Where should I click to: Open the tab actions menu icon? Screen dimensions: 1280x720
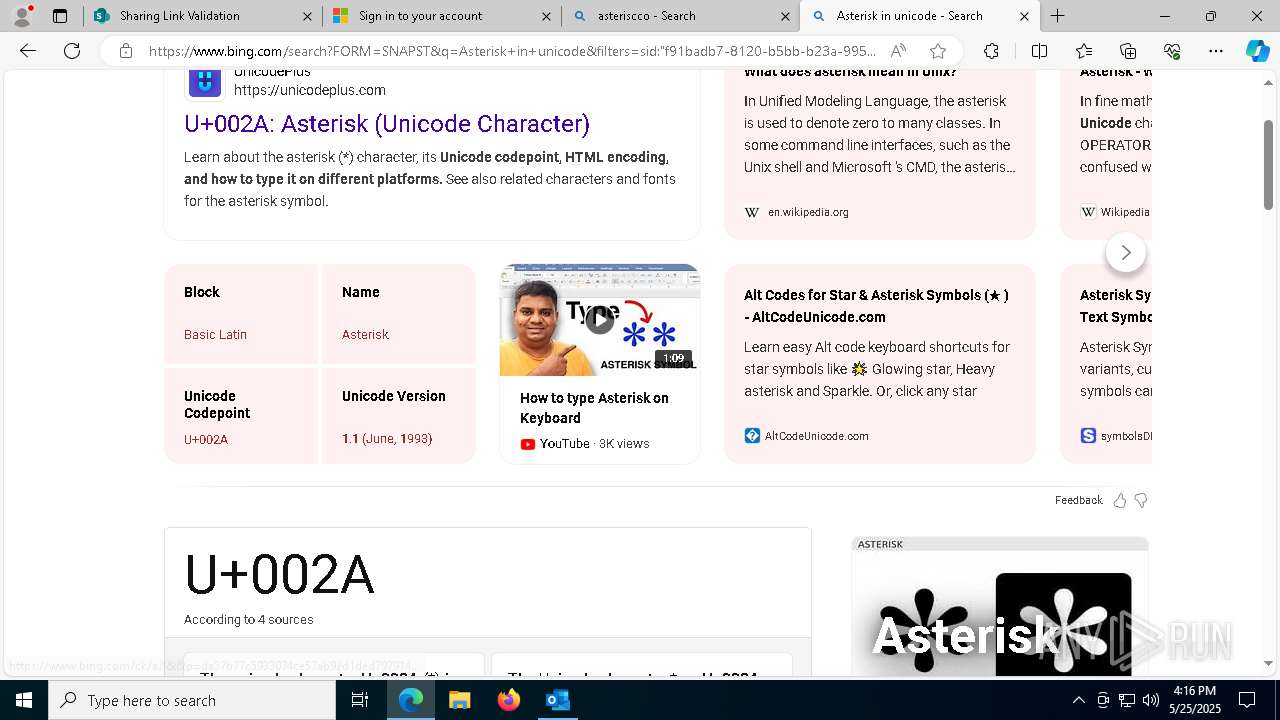(x=60, y=16)
